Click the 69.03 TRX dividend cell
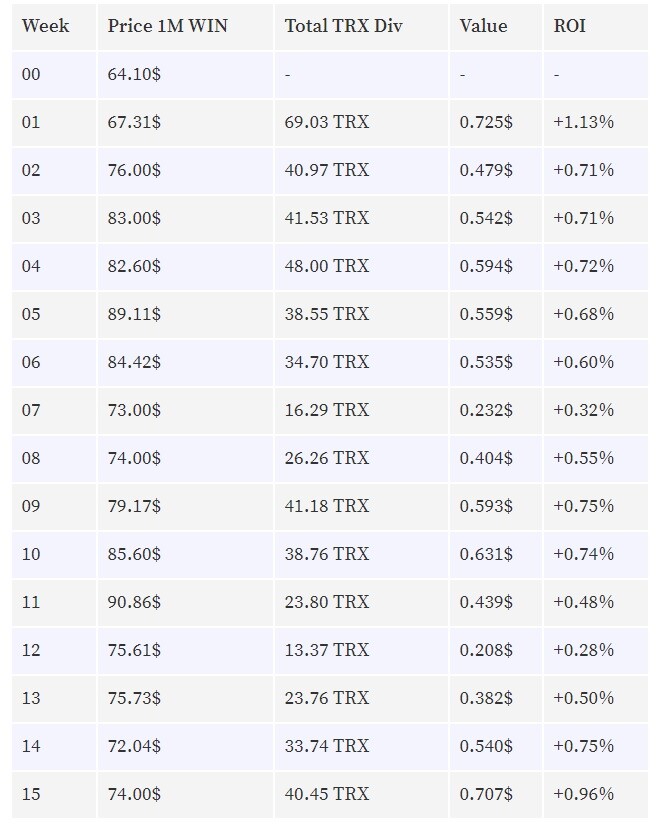 pyautogui.click(x=326, y=122)
